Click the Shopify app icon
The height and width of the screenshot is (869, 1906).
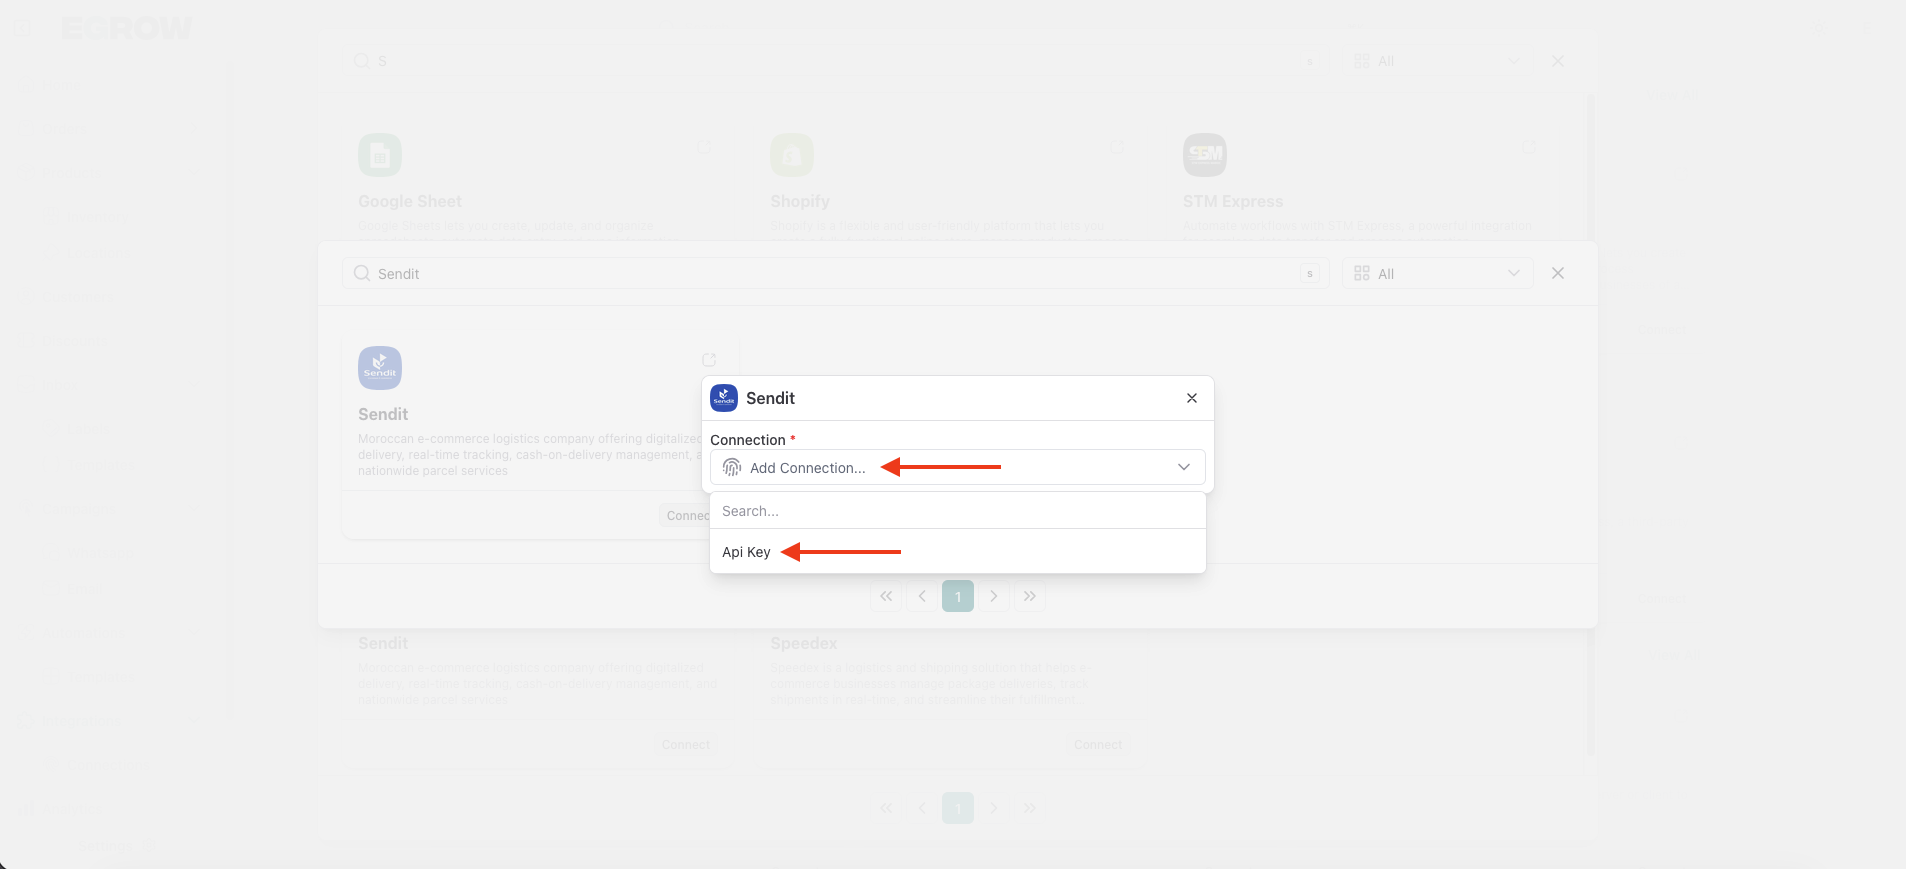point(792,155)
